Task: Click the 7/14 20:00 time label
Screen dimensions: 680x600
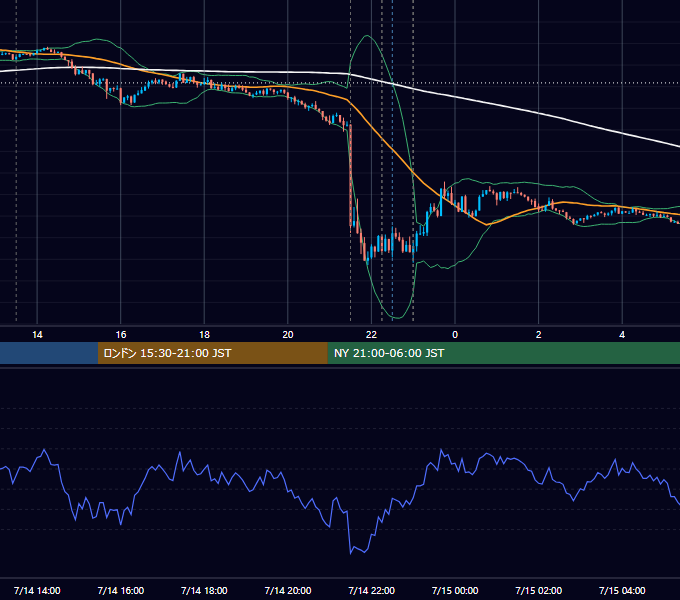Action: pos(288,590)
